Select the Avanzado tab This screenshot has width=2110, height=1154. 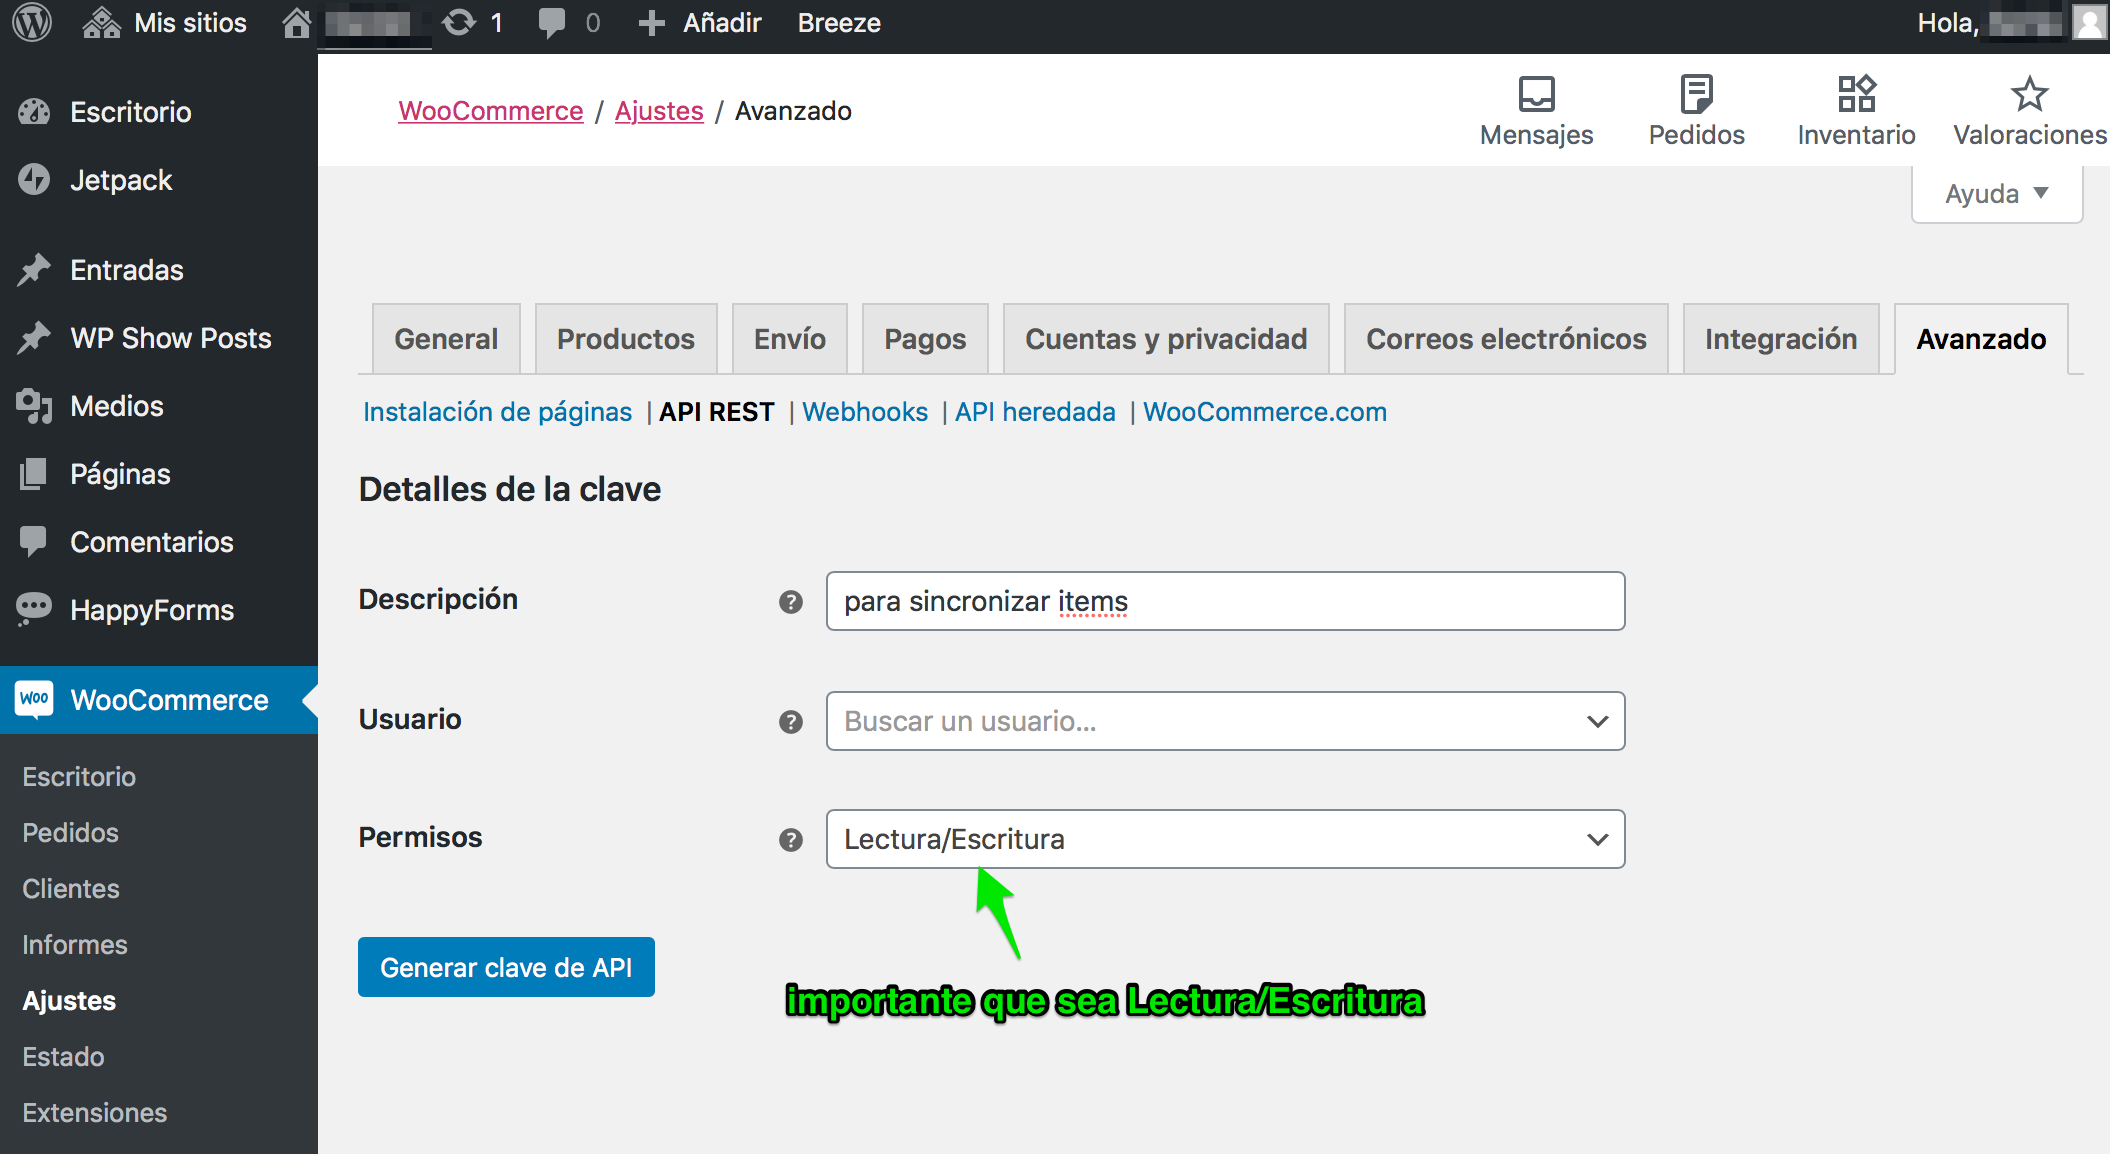click(x=1981, y=339)
